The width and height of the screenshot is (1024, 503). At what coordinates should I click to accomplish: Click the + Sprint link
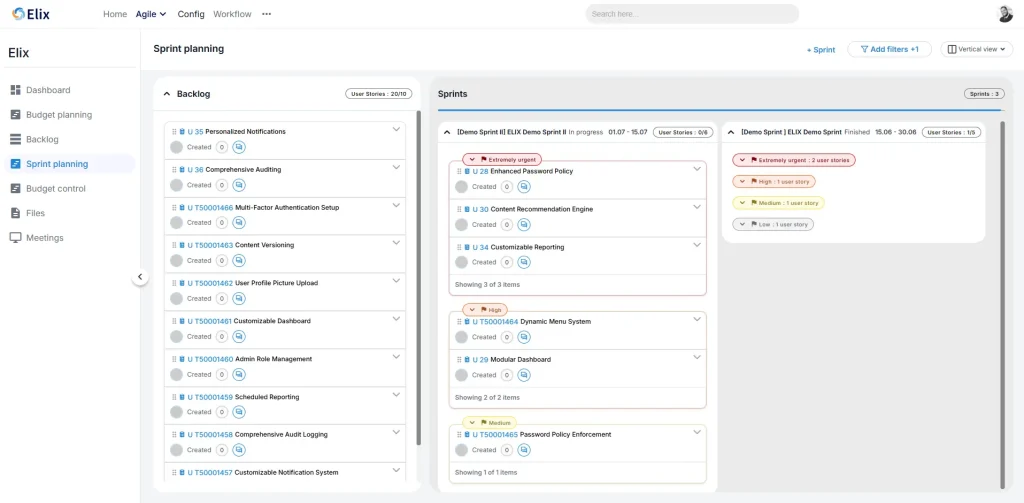(x=821, y=49)
